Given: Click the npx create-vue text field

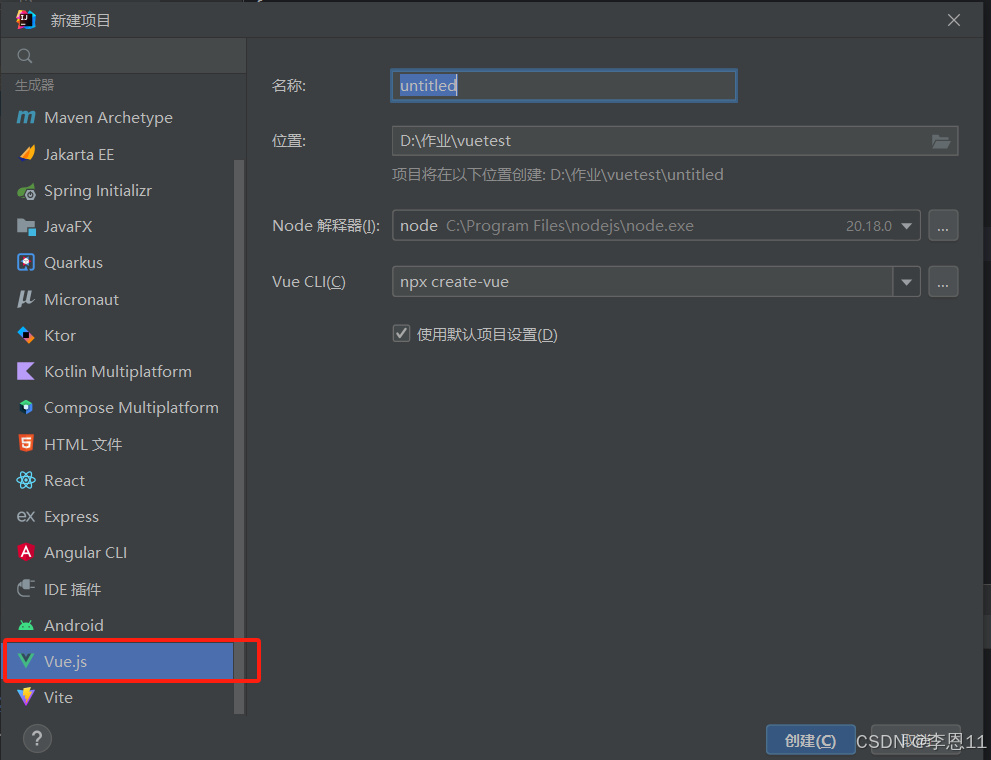Looking at the screenshot, I should (642, 282).
